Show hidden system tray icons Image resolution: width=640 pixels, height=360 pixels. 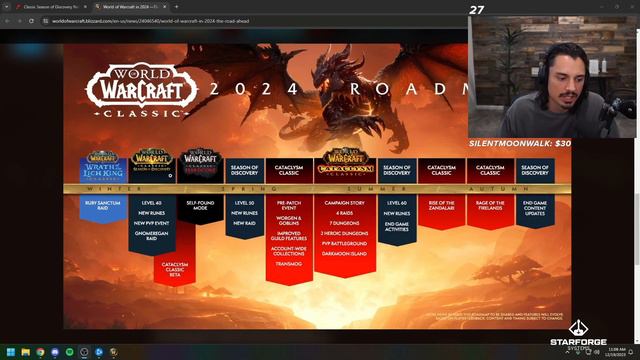[x=567, y=352]
